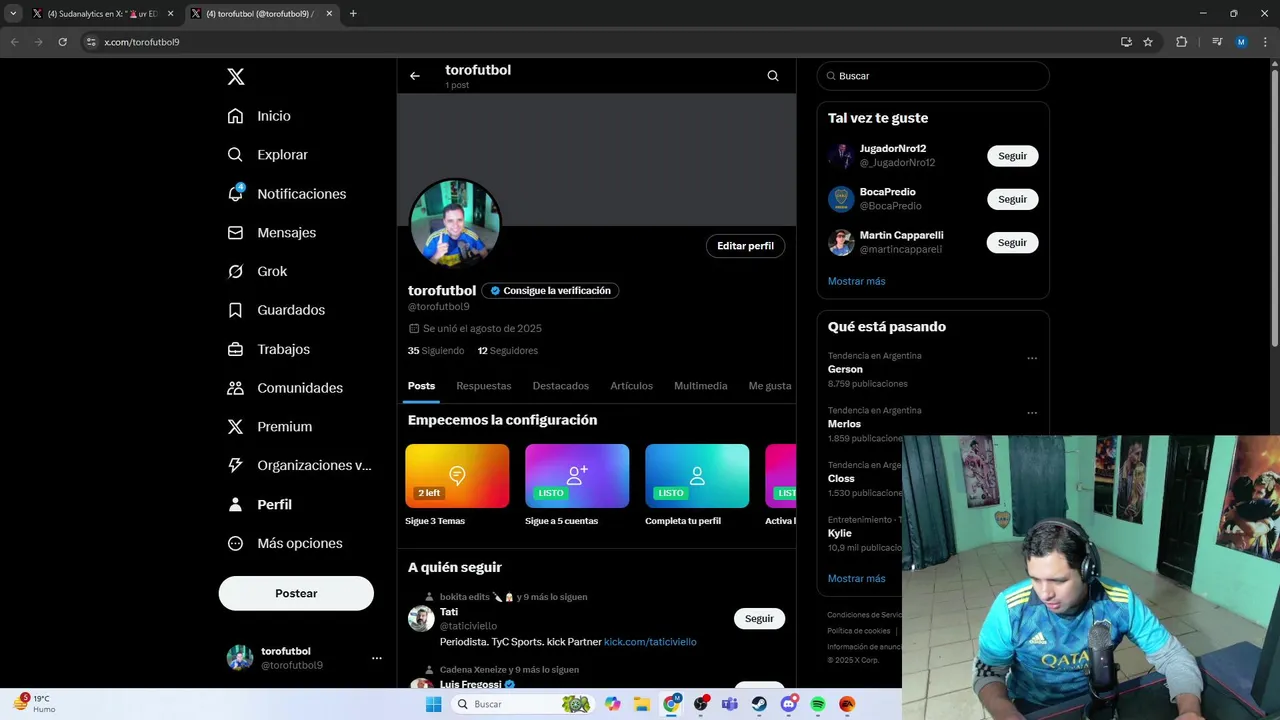Select the Respuestas tab
Screen dimensions: 1280x720
coord(484,386)
